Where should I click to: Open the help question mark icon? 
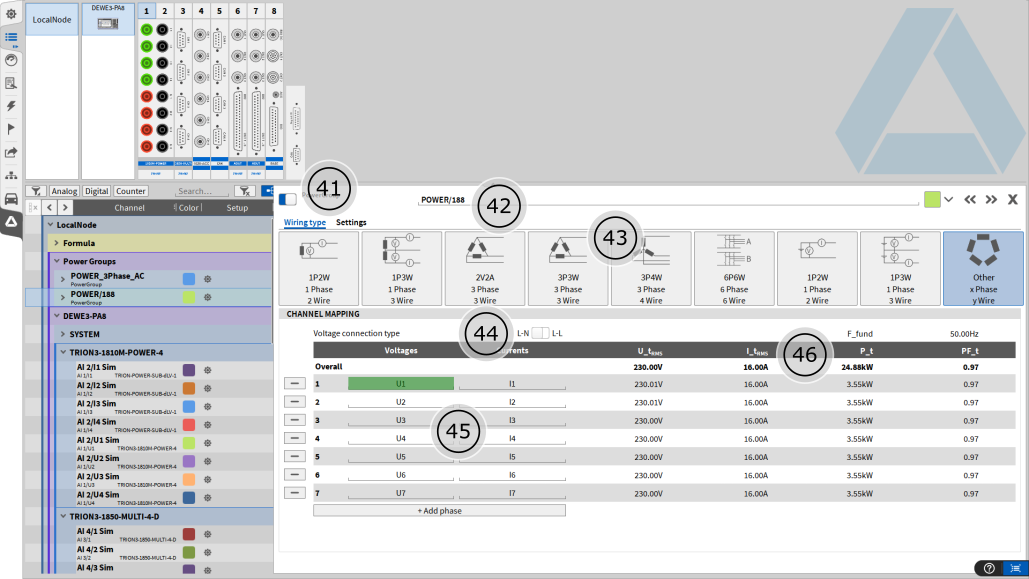pyautogui.click(x=989, y=568)
